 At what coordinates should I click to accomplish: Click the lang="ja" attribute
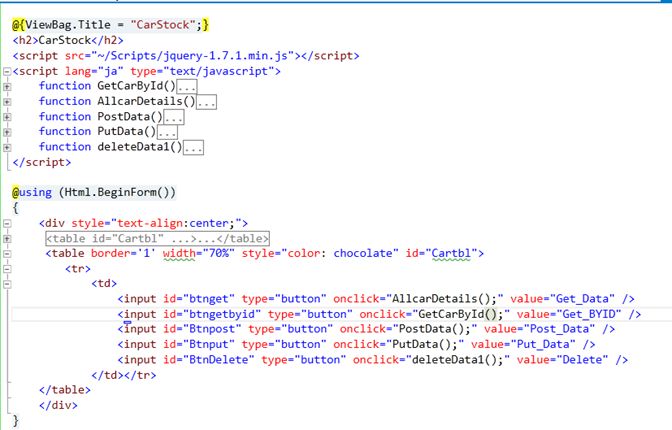(94, 71)
